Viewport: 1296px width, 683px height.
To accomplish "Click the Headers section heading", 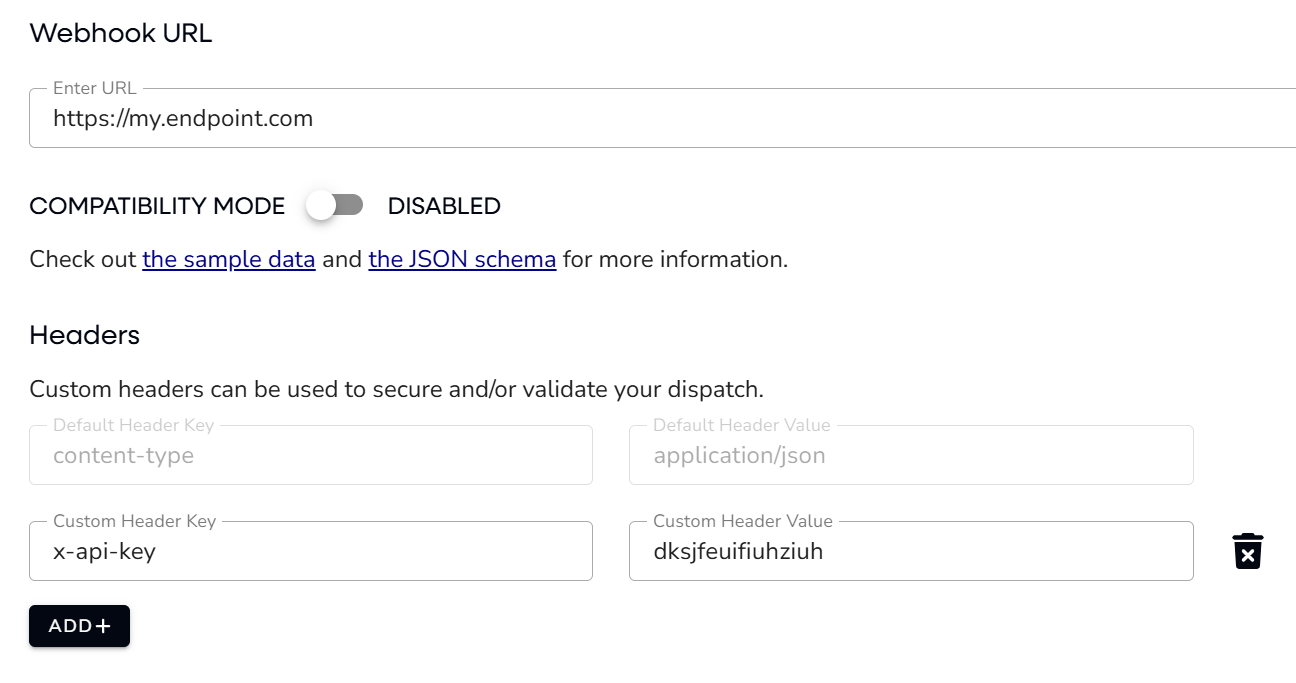I will [x=85, y=335].
